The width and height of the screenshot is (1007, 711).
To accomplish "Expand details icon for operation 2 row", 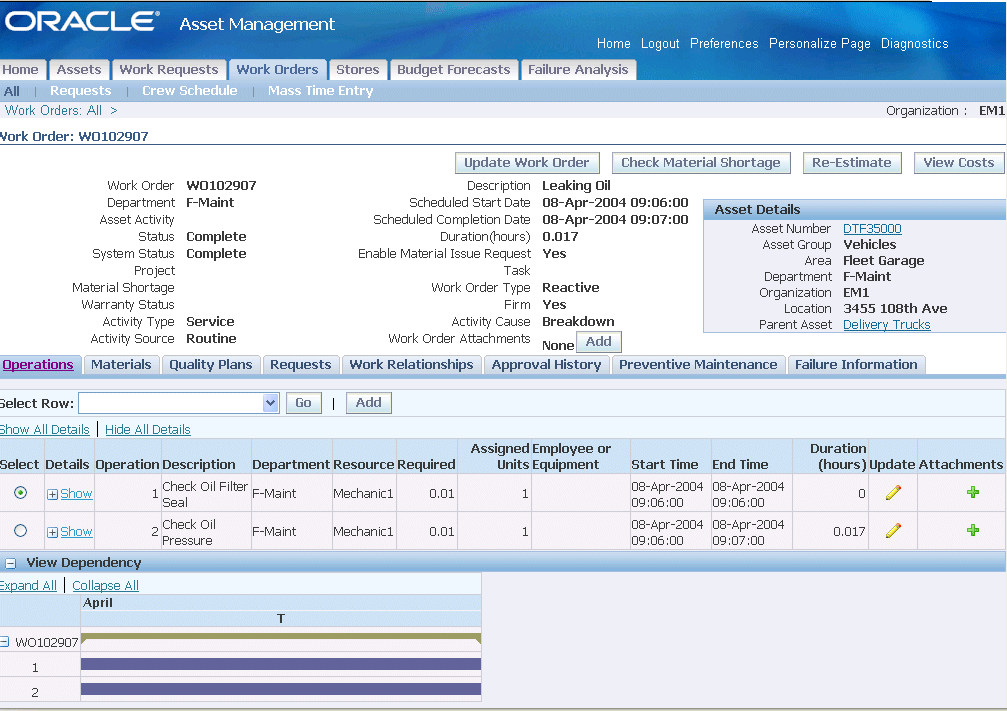I will [53, 532].
